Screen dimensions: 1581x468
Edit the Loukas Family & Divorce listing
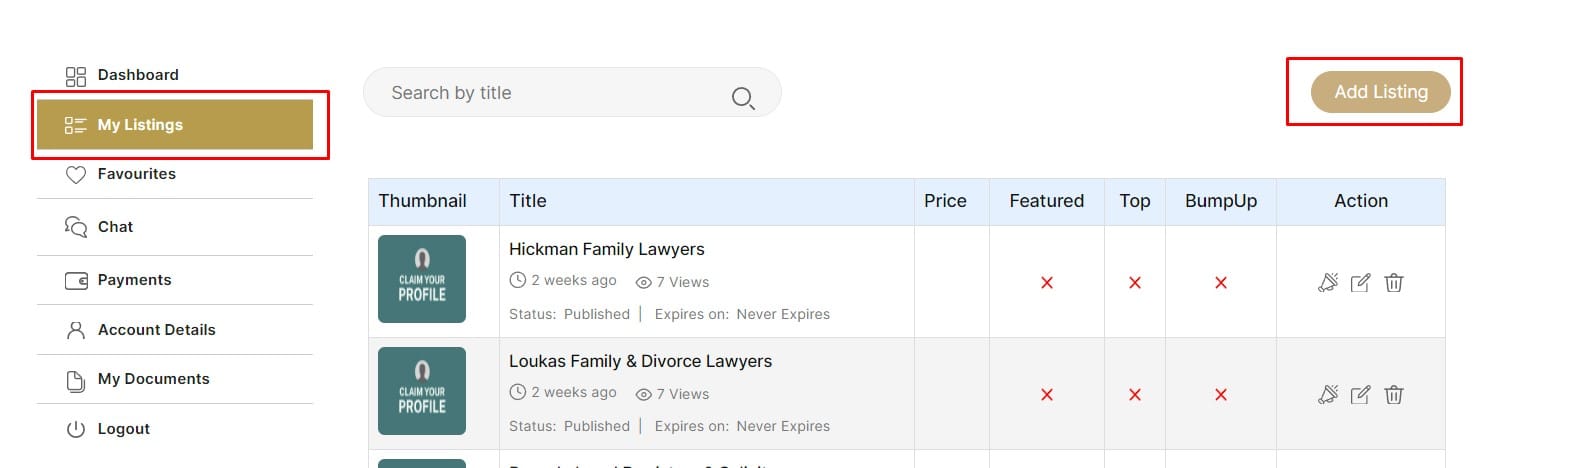(1360, 395)
